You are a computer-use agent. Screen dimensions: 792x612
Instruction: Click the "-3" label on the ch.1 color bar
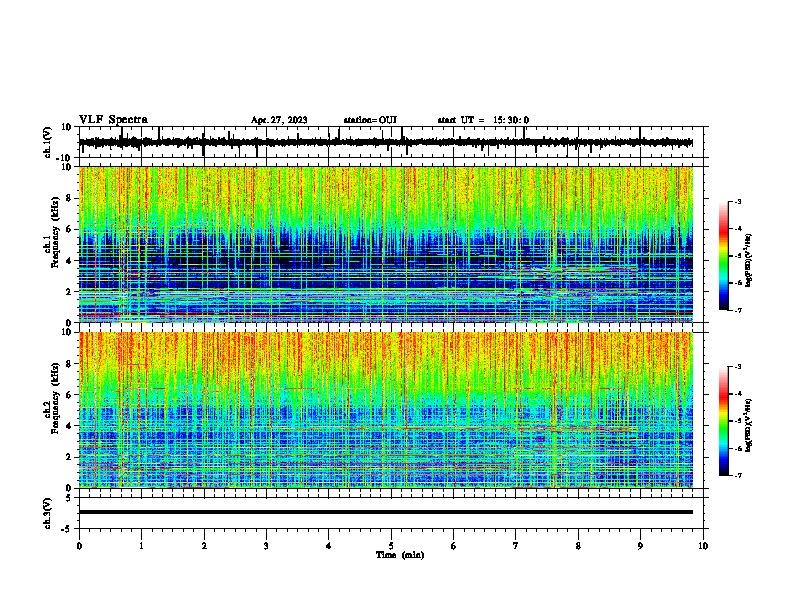click(x=738, y=202)
